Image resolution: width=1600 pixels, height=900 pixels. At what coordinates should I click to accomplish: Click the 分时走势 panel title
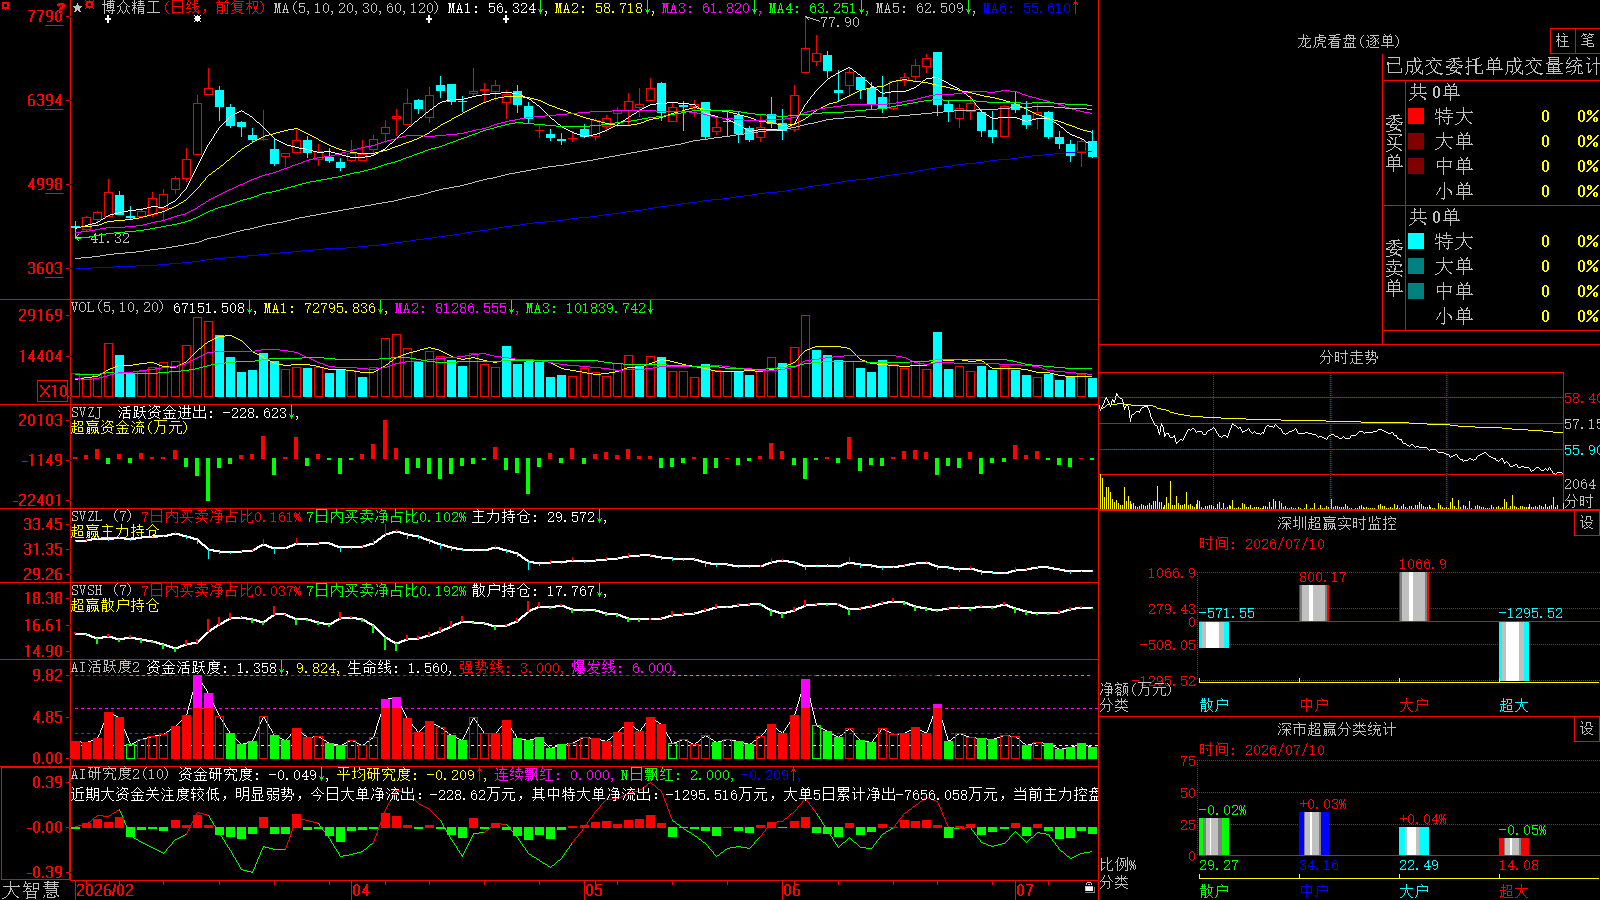[x=1349, y=357]
